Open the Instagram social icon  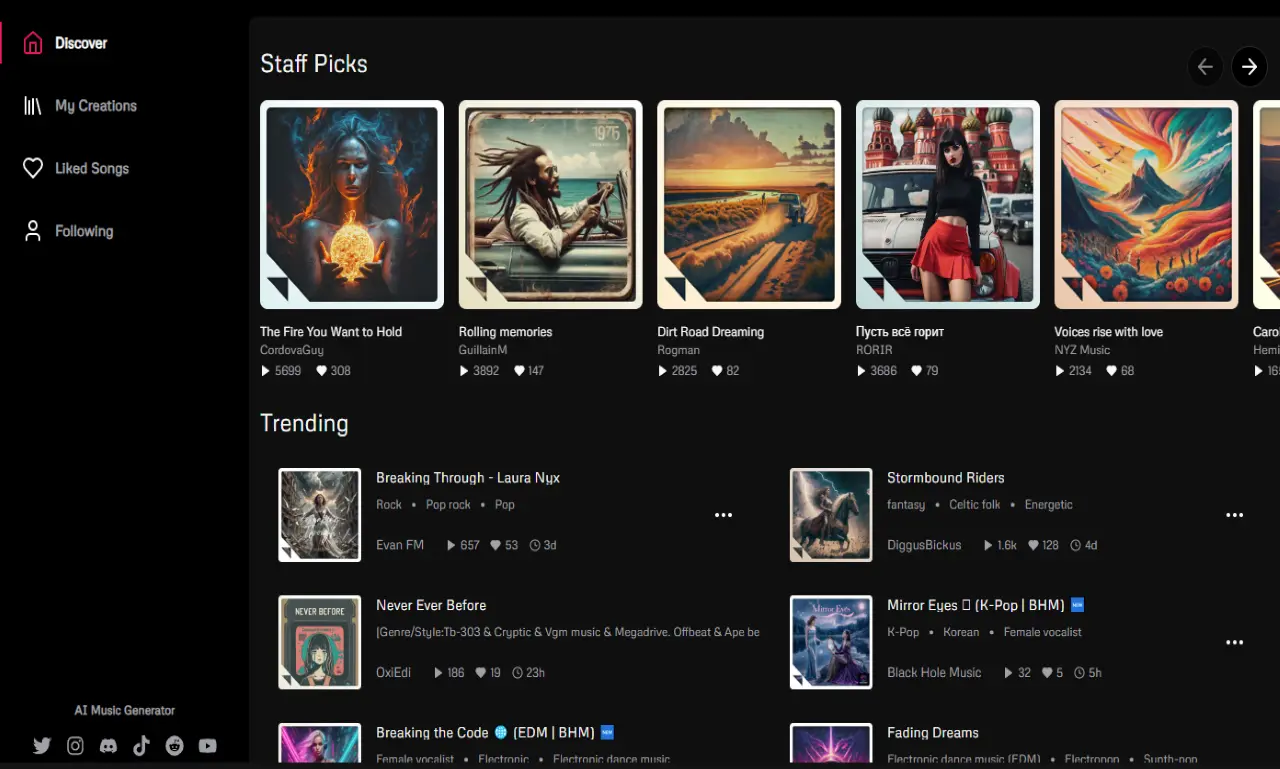75,745
